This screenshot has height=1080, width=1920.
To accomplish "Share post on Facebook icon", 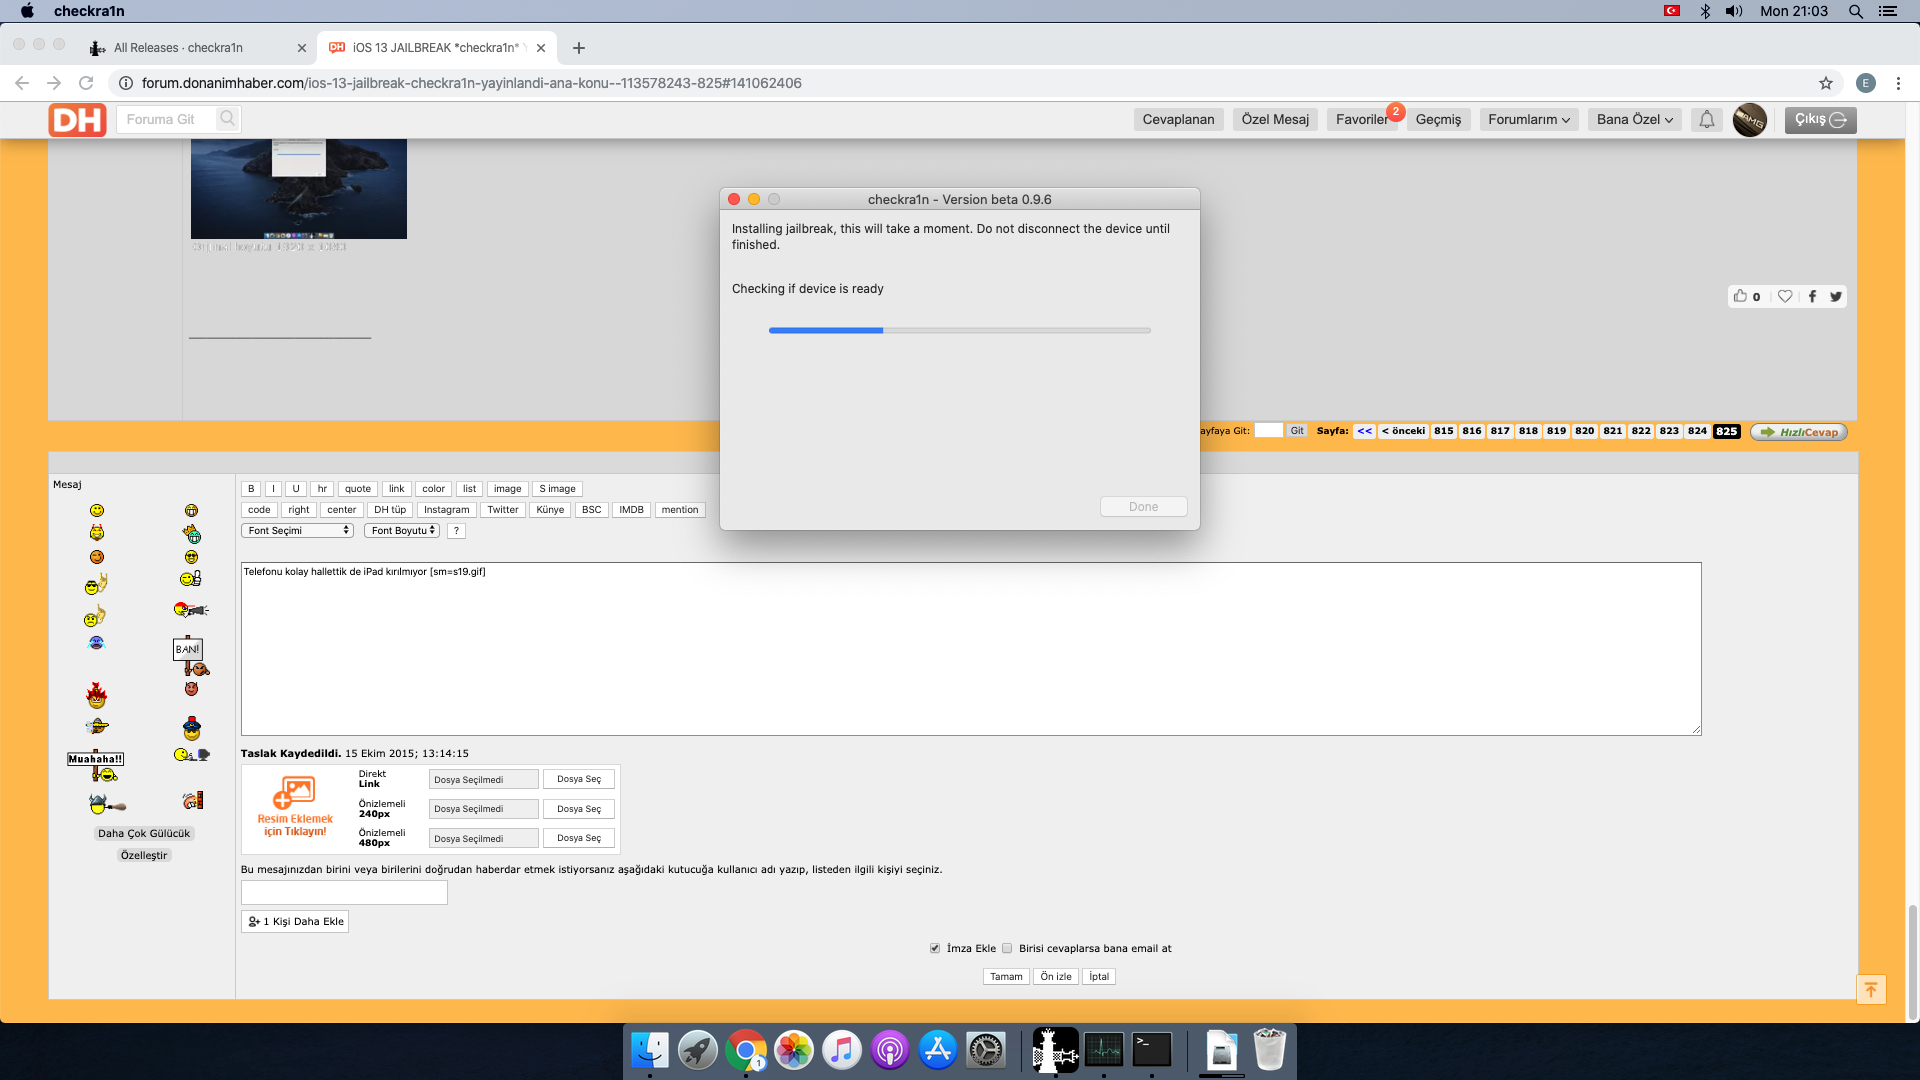I will (1812, 296).
